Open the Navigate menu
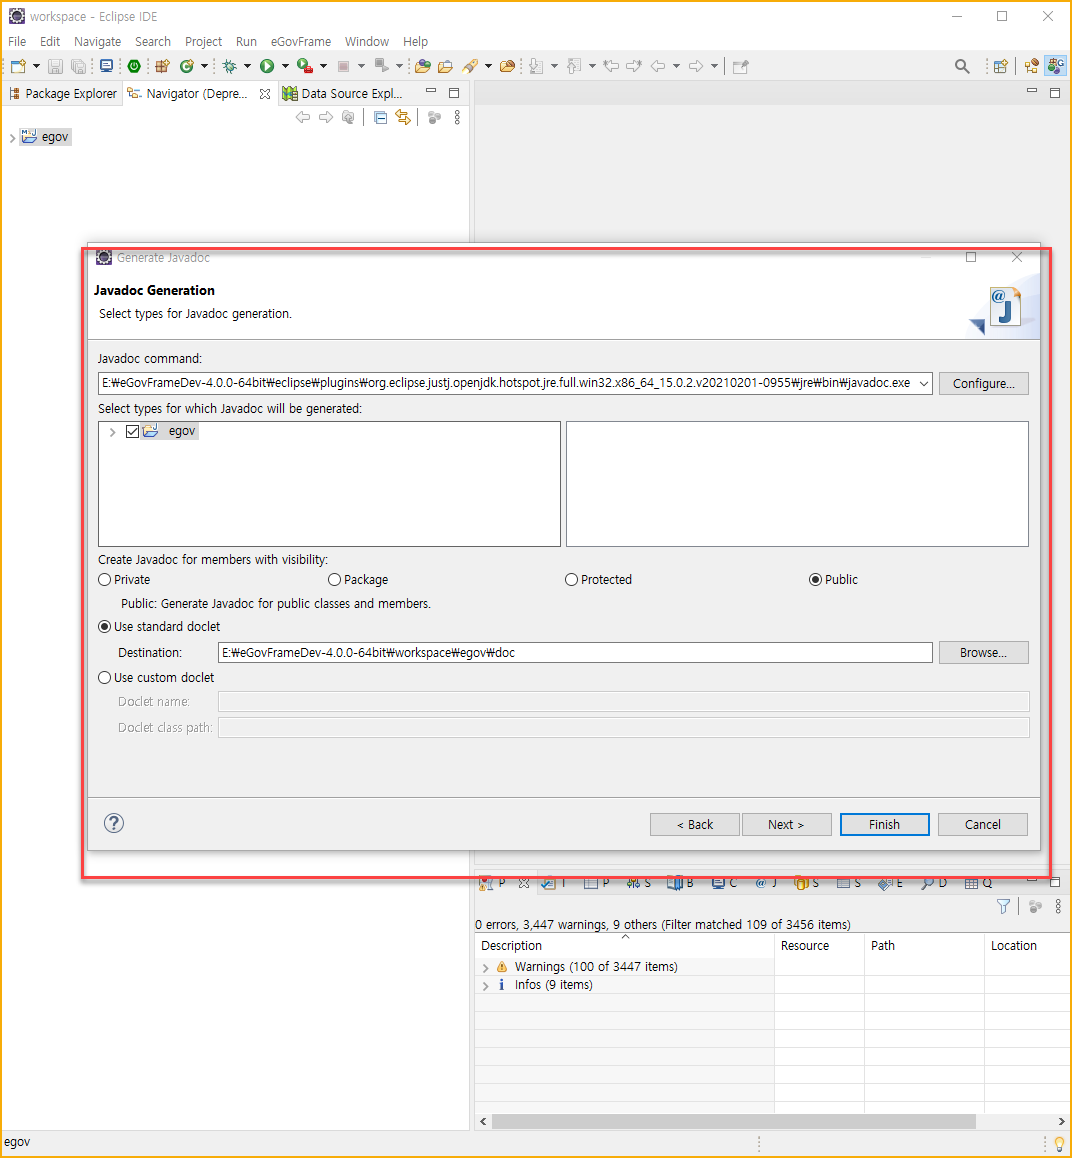Viewport: 1072px width, 1158px height. (97, 41)
